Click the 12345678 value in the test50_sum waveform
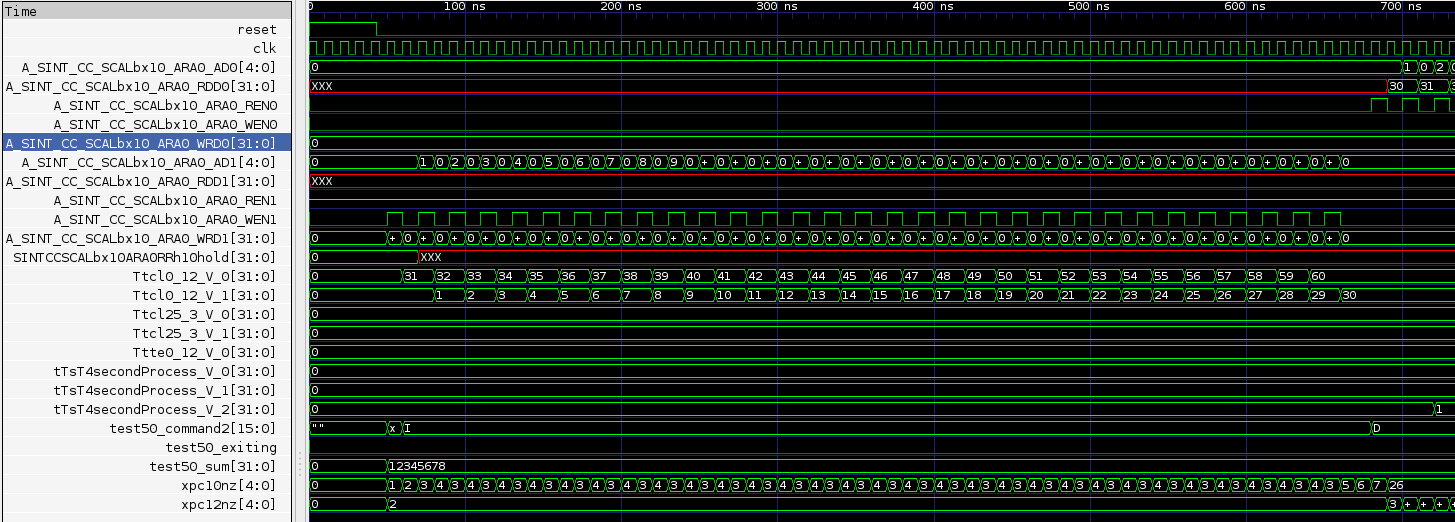1455x522 pixels. [x=417, y=466]
